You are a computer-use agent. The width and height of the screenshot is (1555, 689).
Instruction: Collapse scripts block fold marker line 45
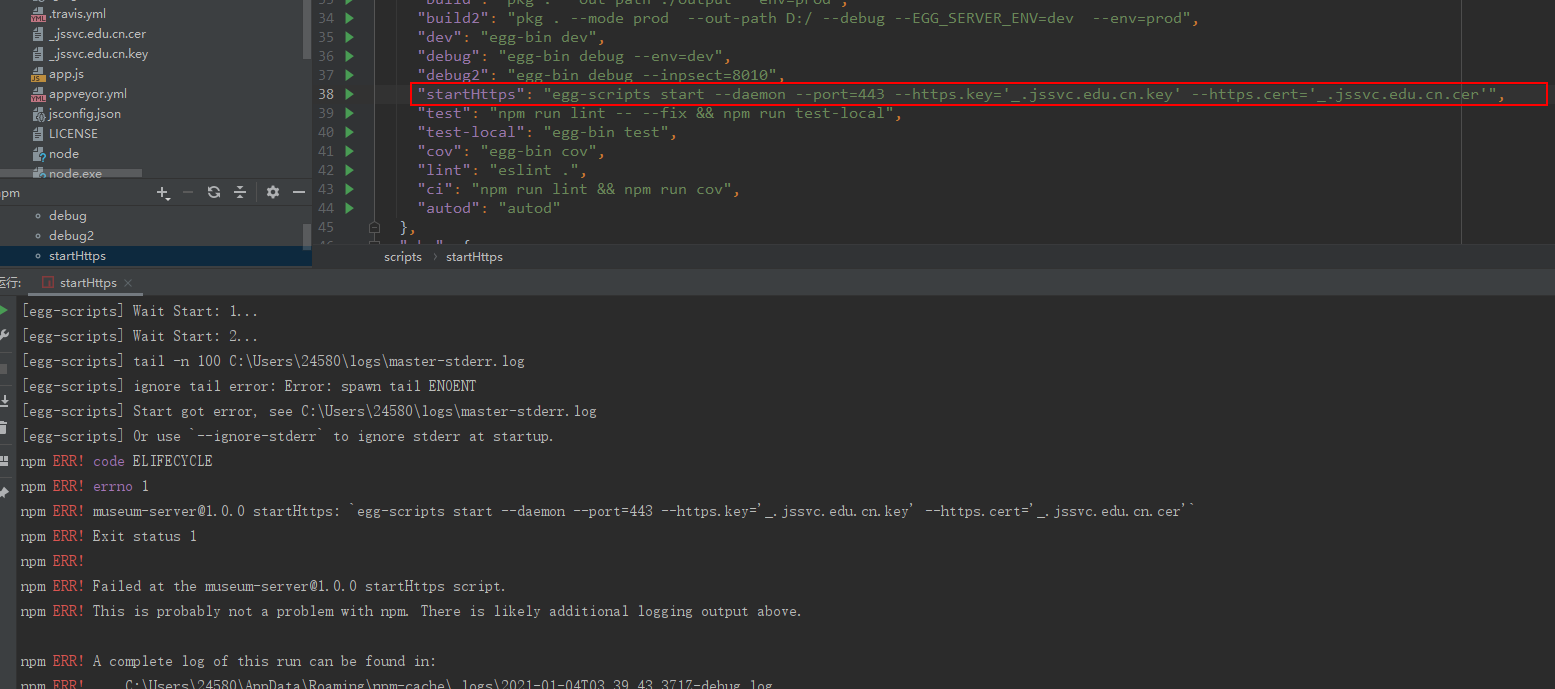(x=375, y=227)
